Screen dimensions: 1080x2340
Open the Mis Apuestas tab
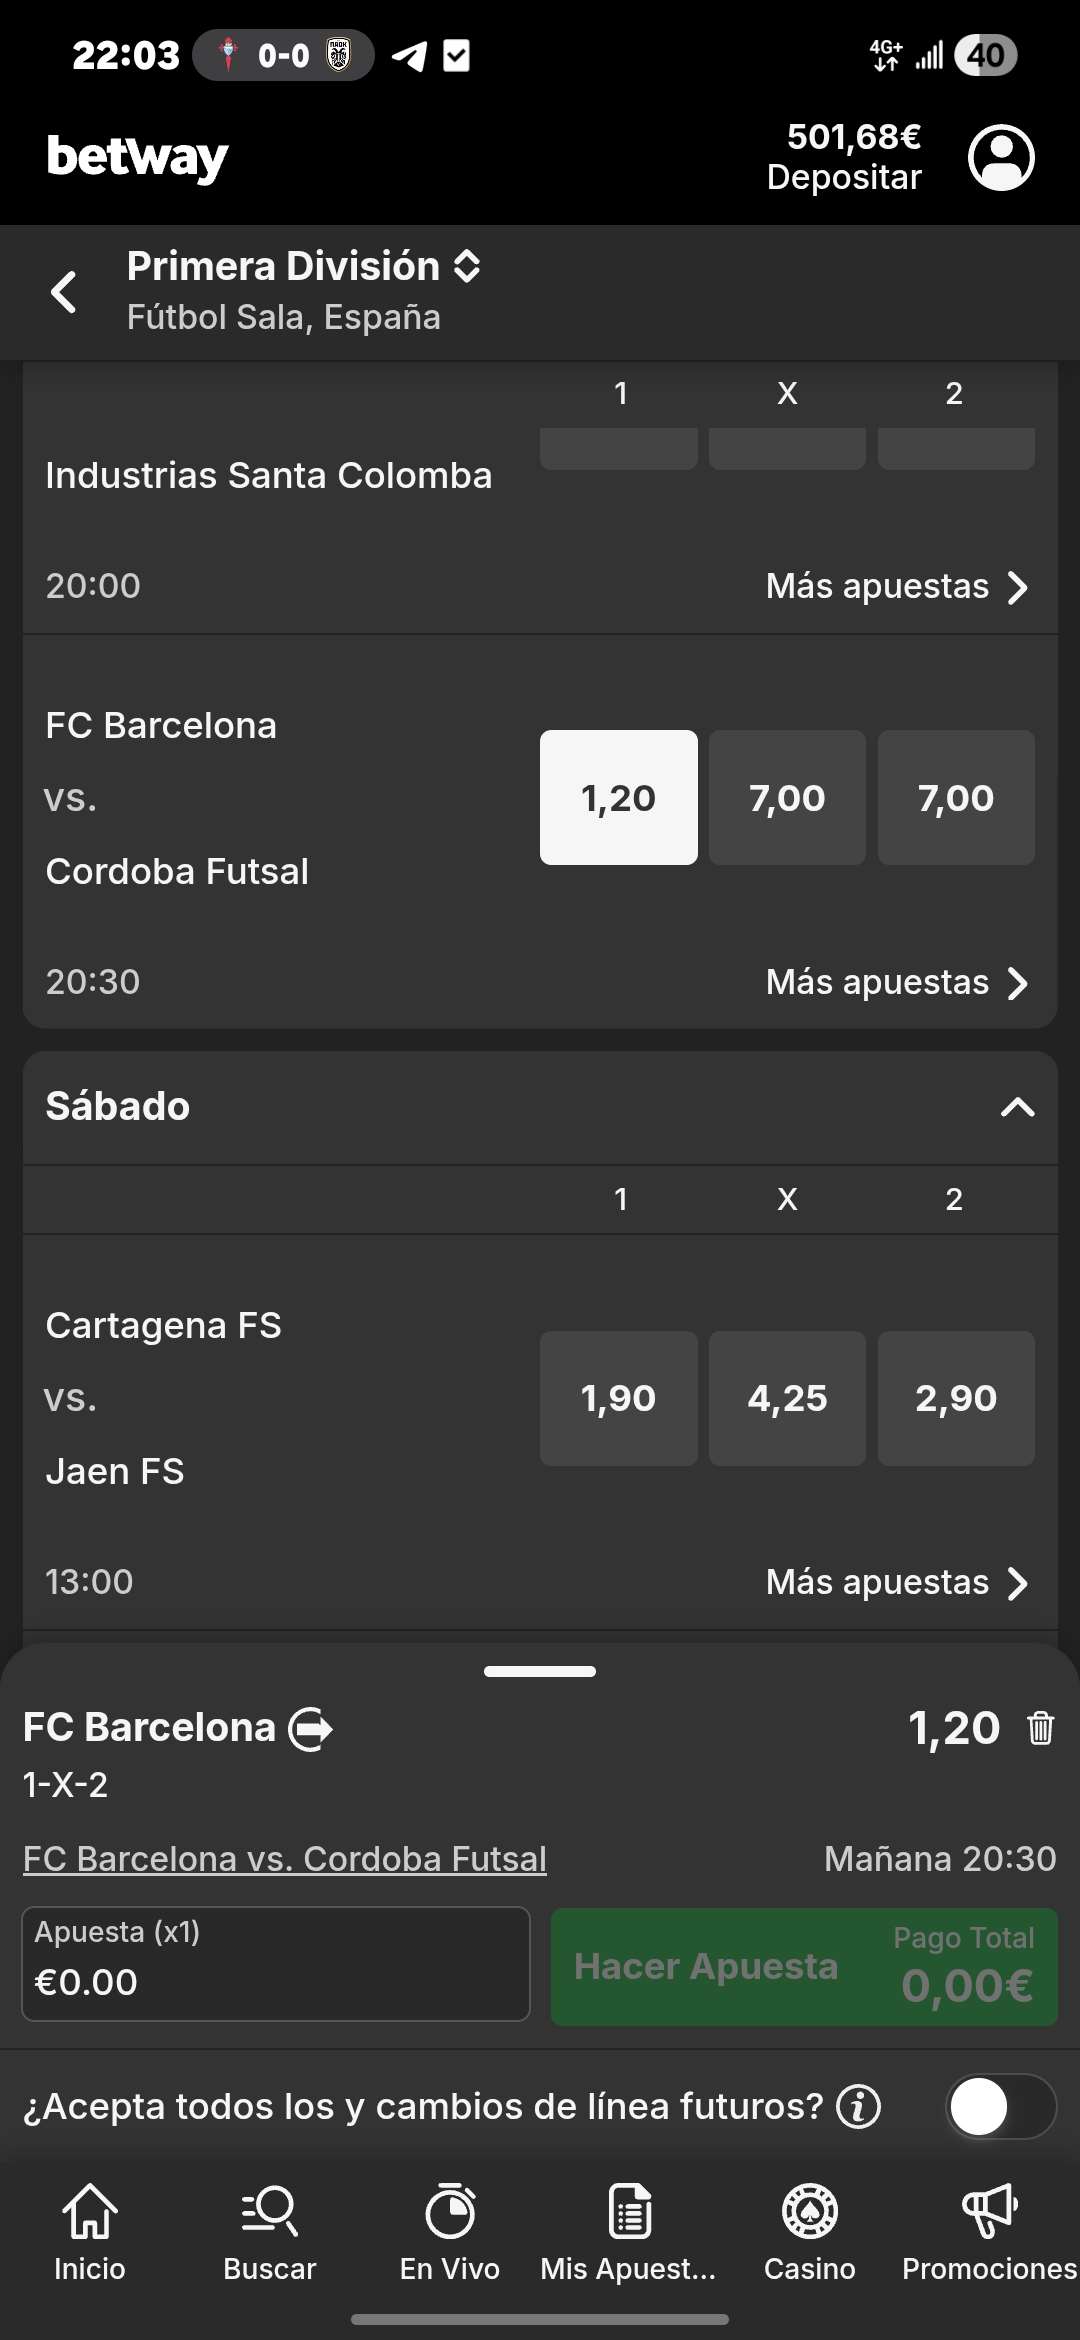tap(628, 2232)
